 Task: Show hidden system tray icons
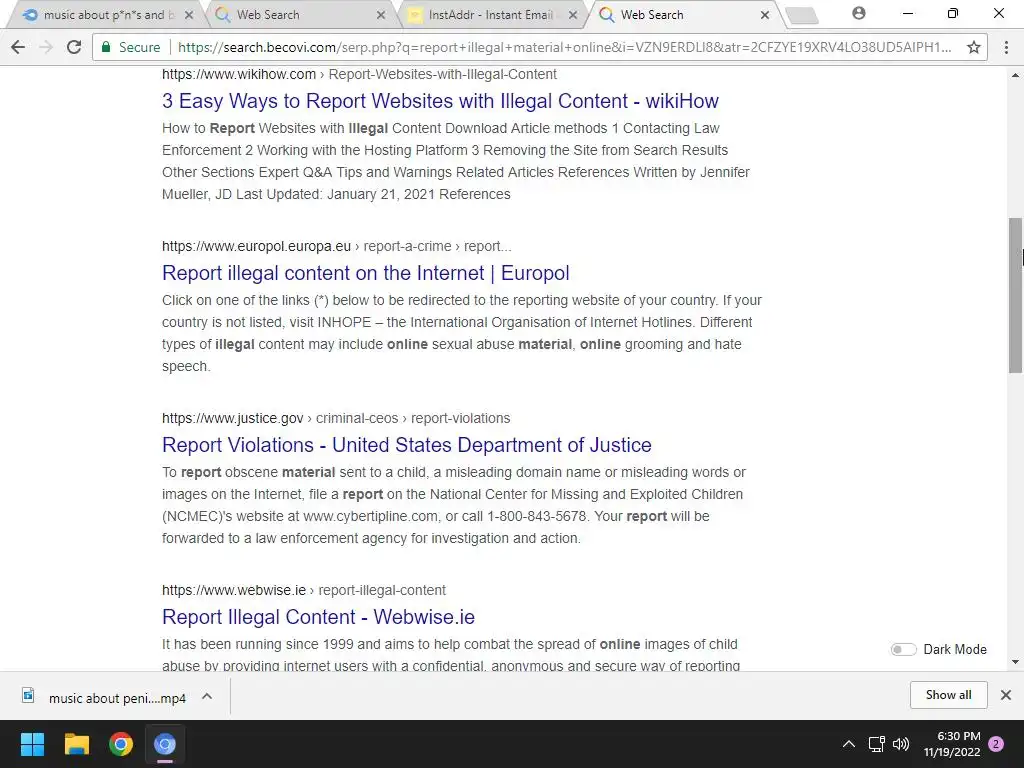point(848,744)
